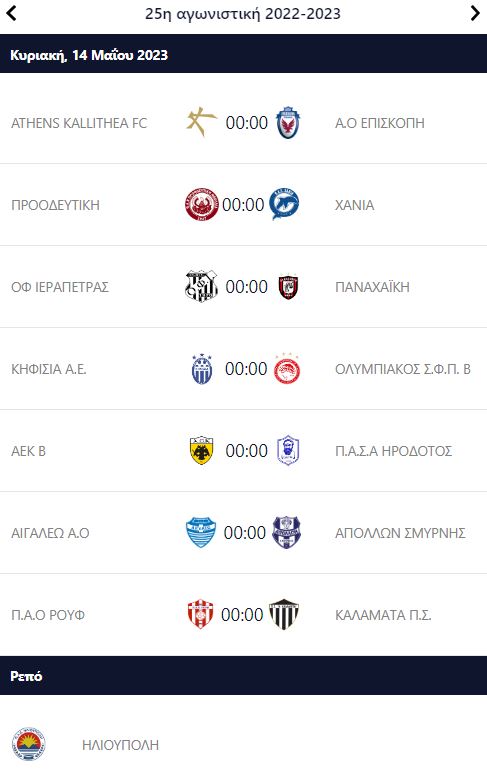This screenshot has height=777, width=487.
Task: Click the Προοδευτική red round crest
Action: tap(202, 204)
